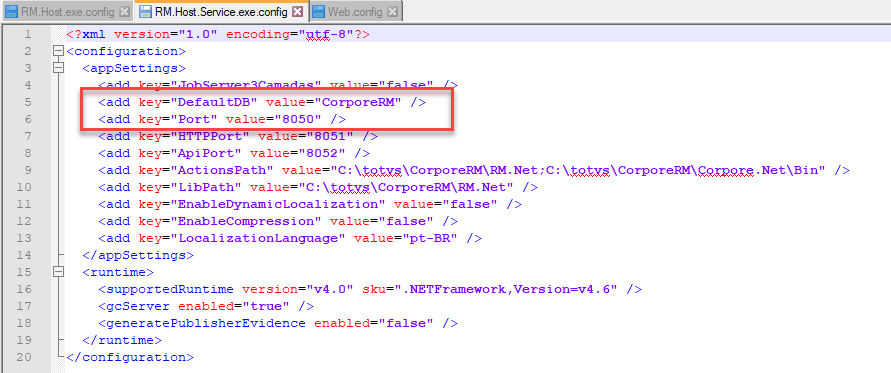Collapse the appSettings fold marker
The image size is (891, 373).
click(57, 68)
